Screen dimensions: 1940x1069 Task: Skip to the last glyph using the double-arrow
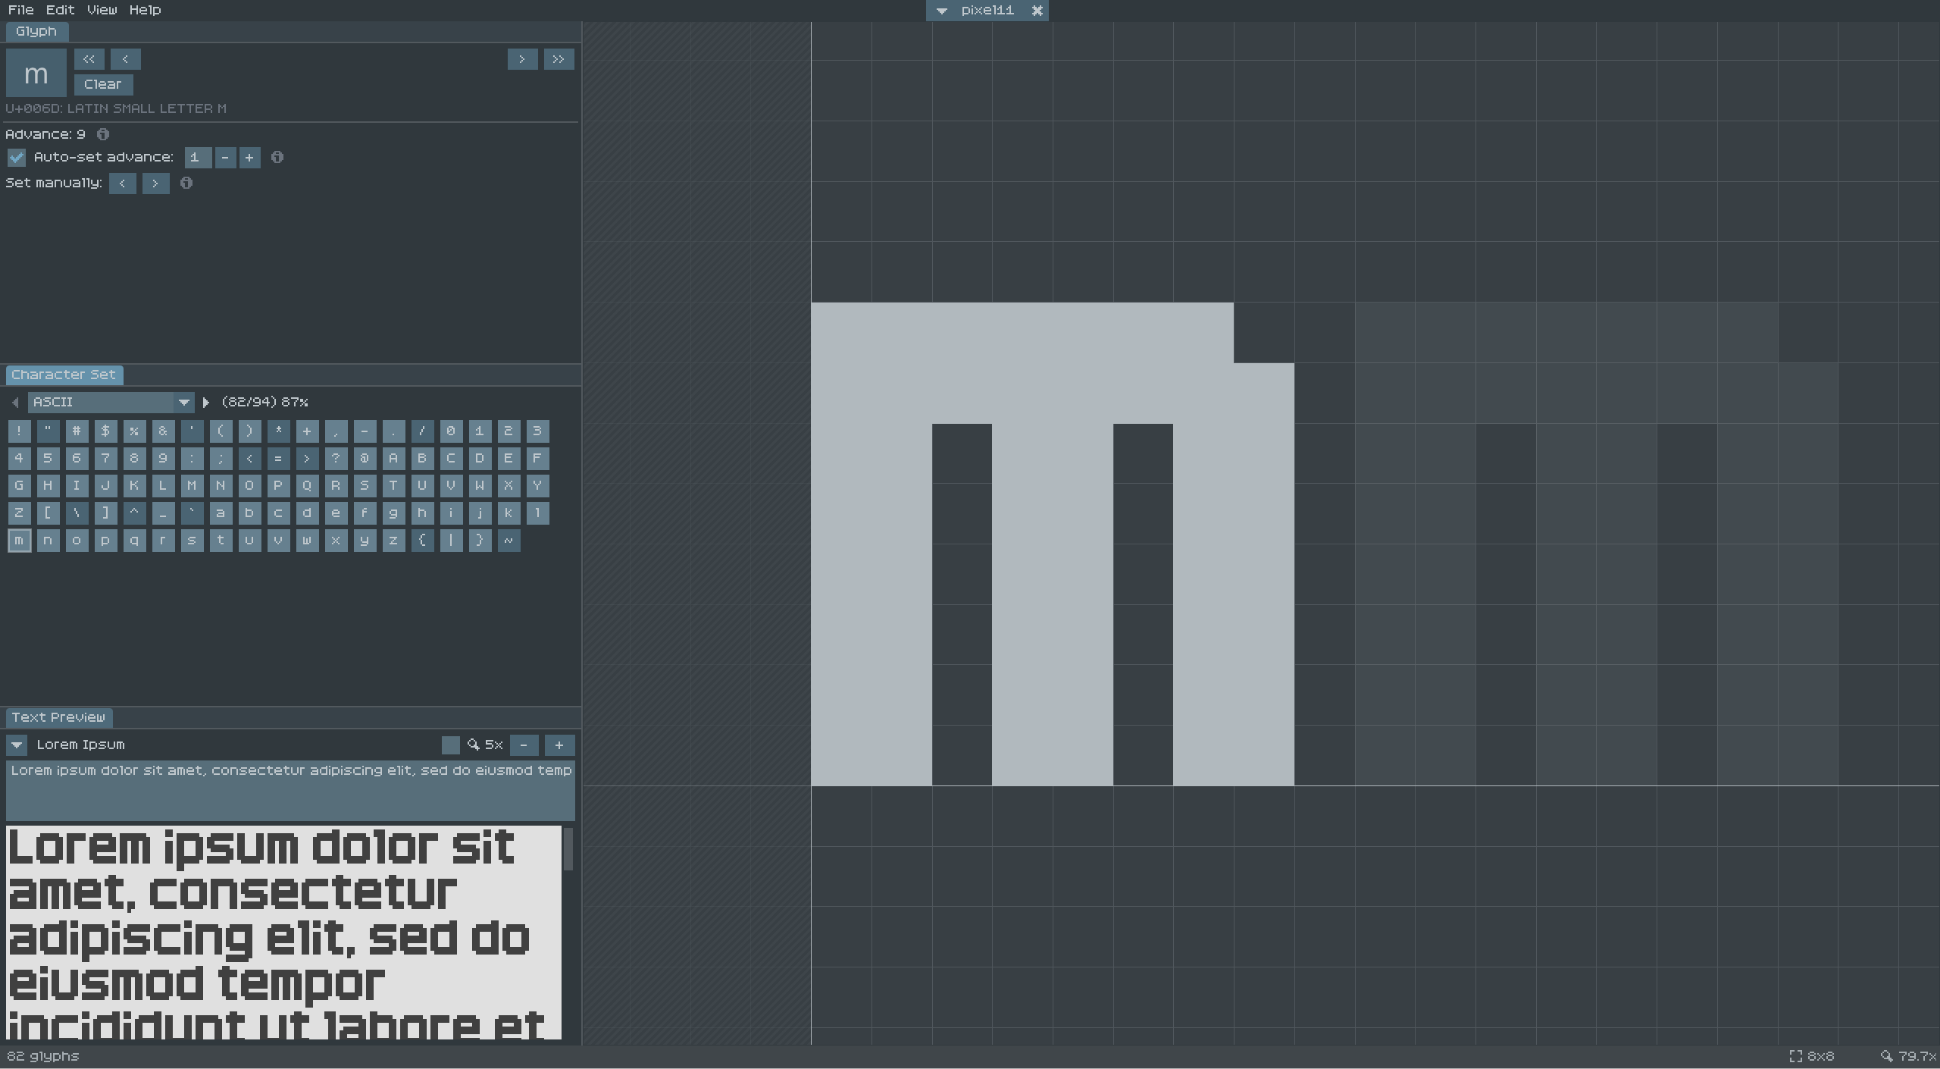558,59
